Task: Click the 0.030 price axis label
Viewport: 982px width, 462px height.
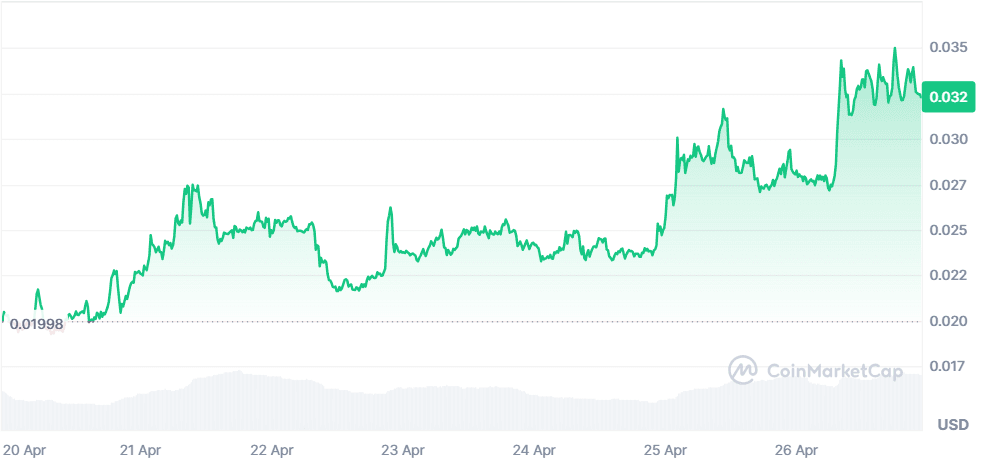Action: pos(947,139)
